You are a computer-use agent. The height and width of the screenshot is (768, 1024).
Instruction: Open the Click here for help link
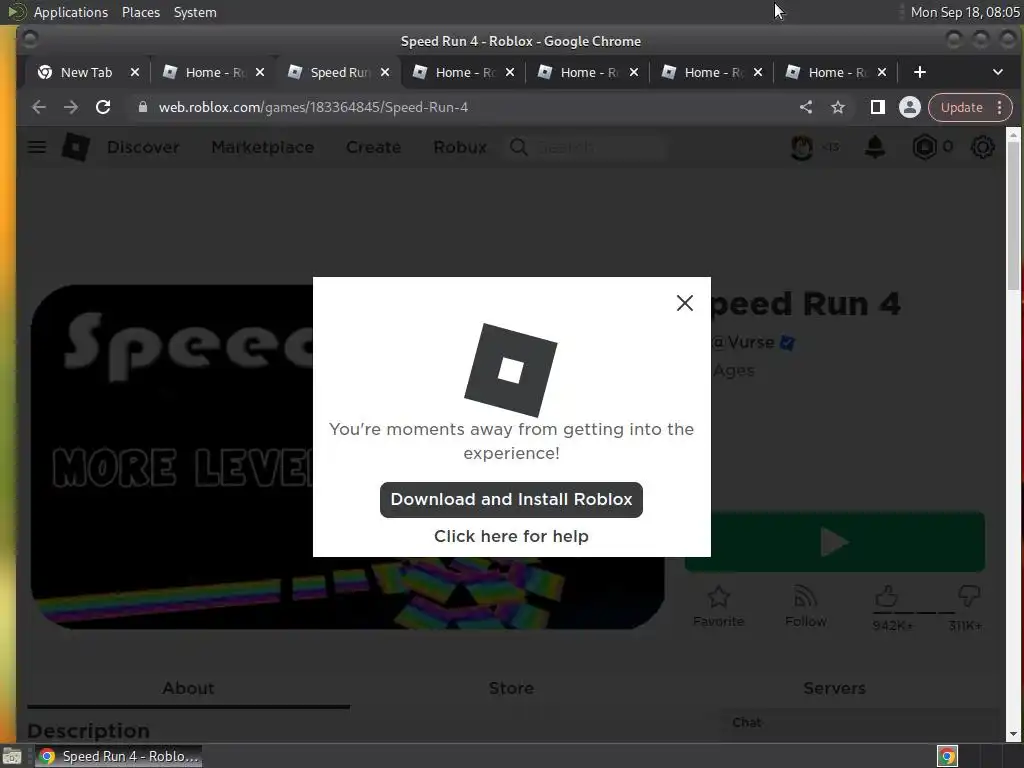[511, 536]
